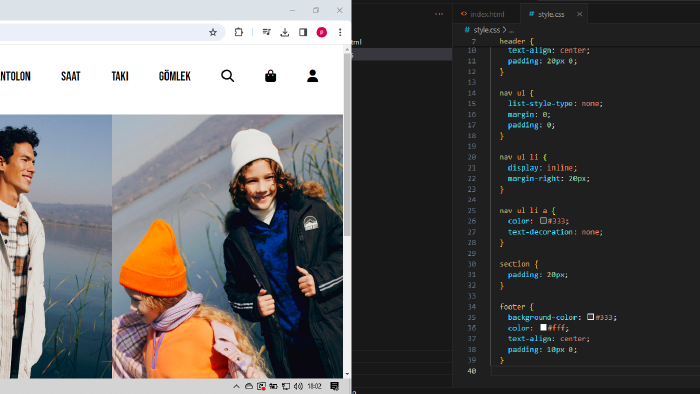Click the browser page vertical scrollbar thumb
Screen dimensions: 700x394
347,145
